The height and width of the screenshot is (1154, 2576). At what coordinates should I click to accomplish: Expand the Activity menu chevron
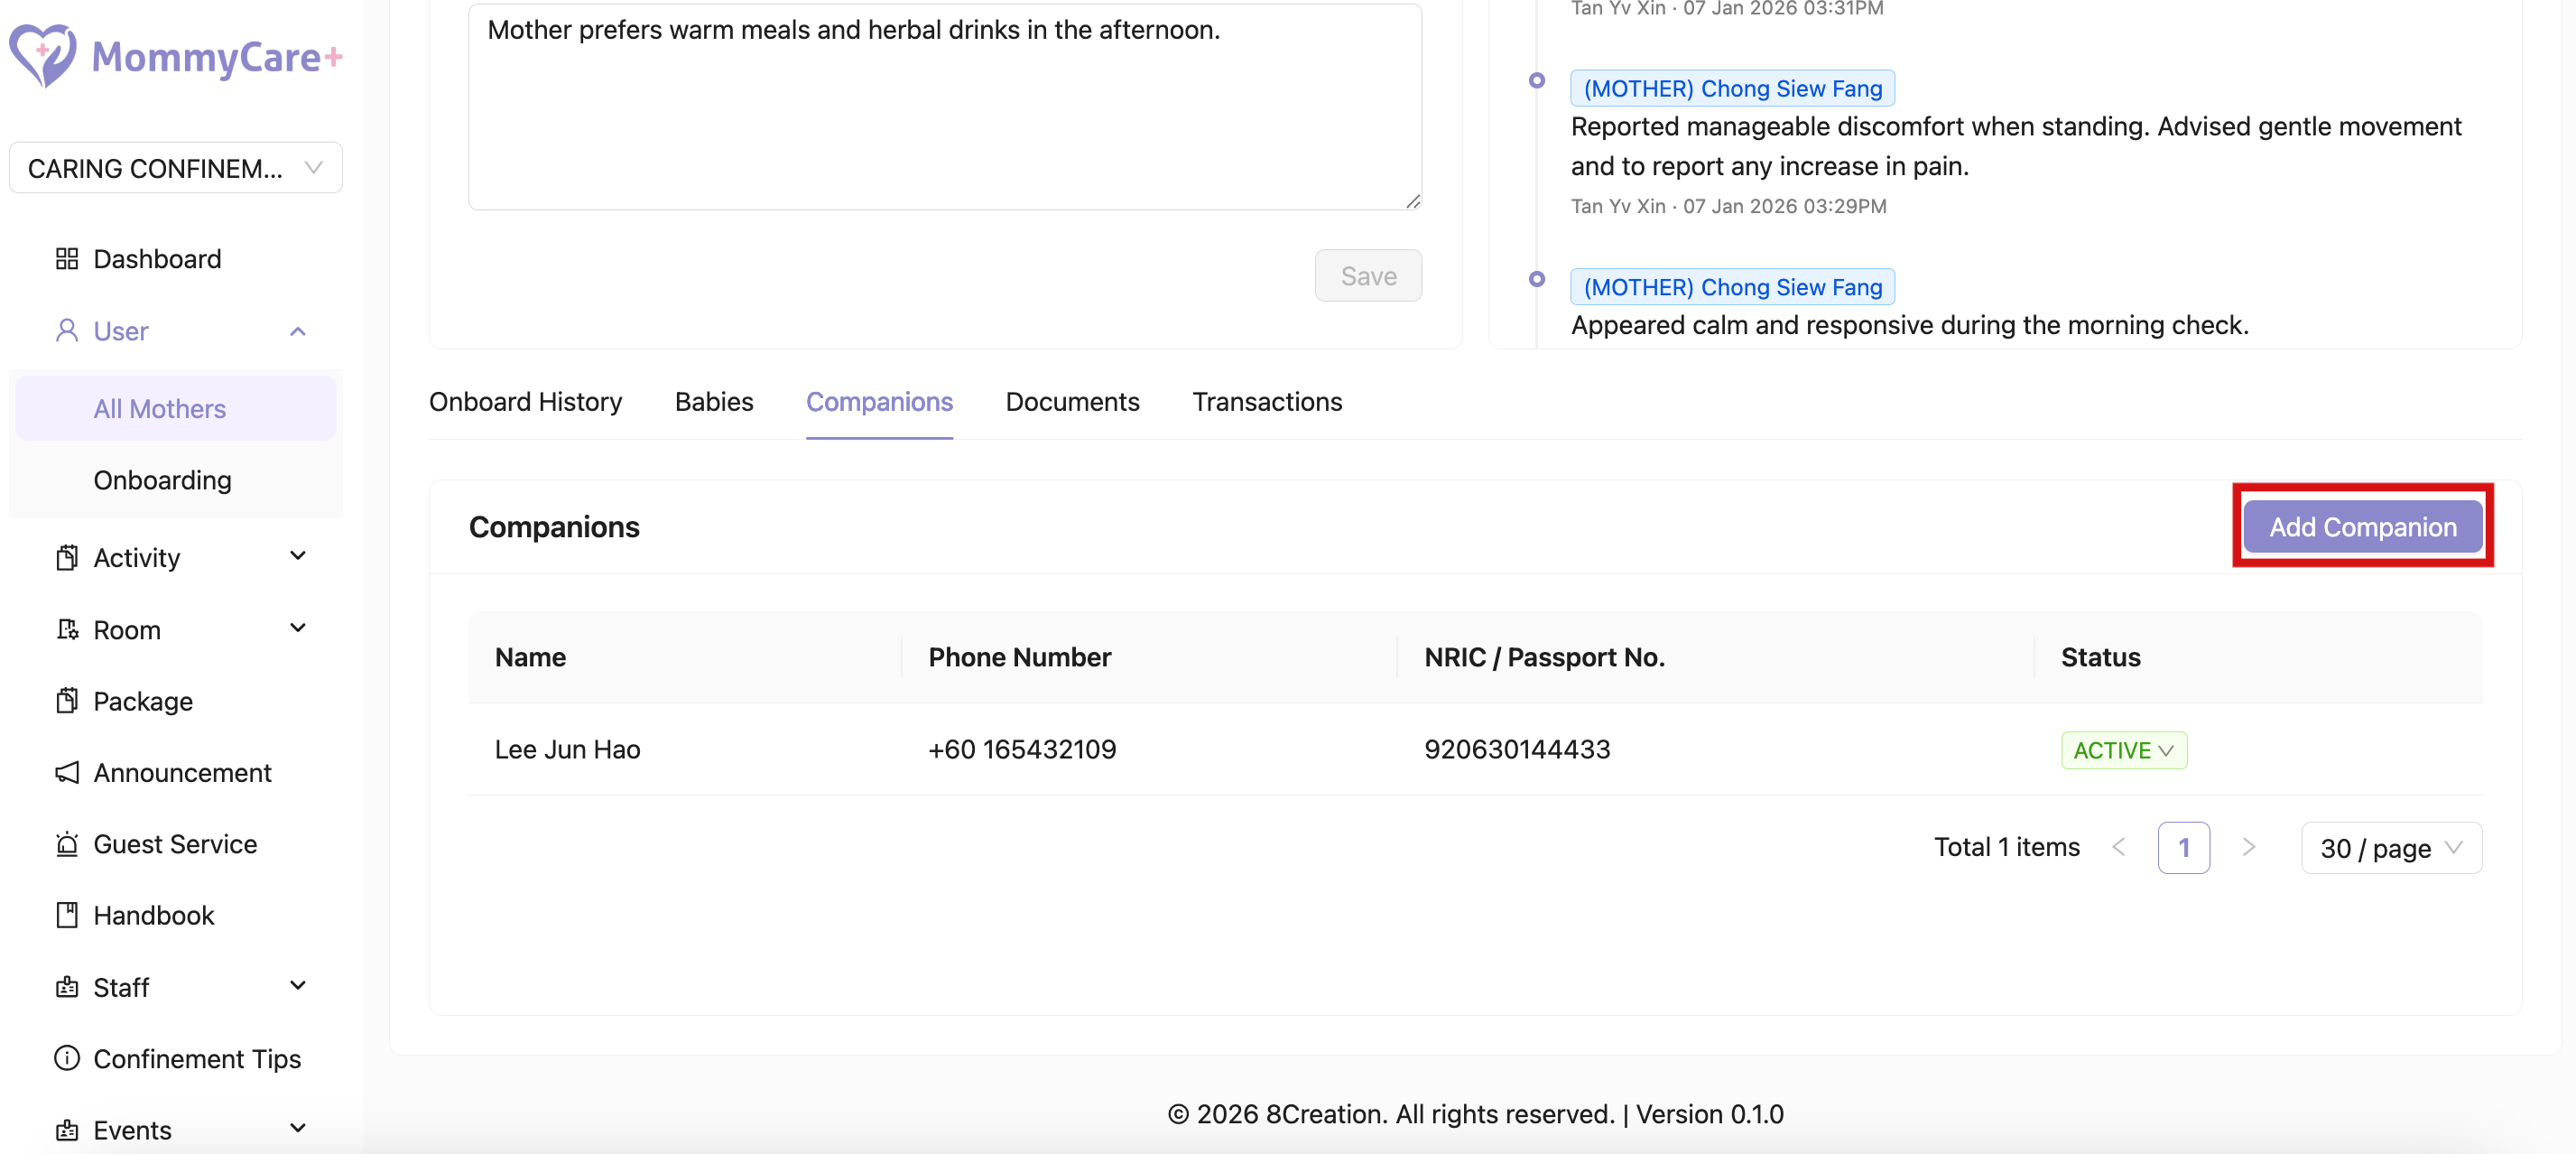pos(298,556)
